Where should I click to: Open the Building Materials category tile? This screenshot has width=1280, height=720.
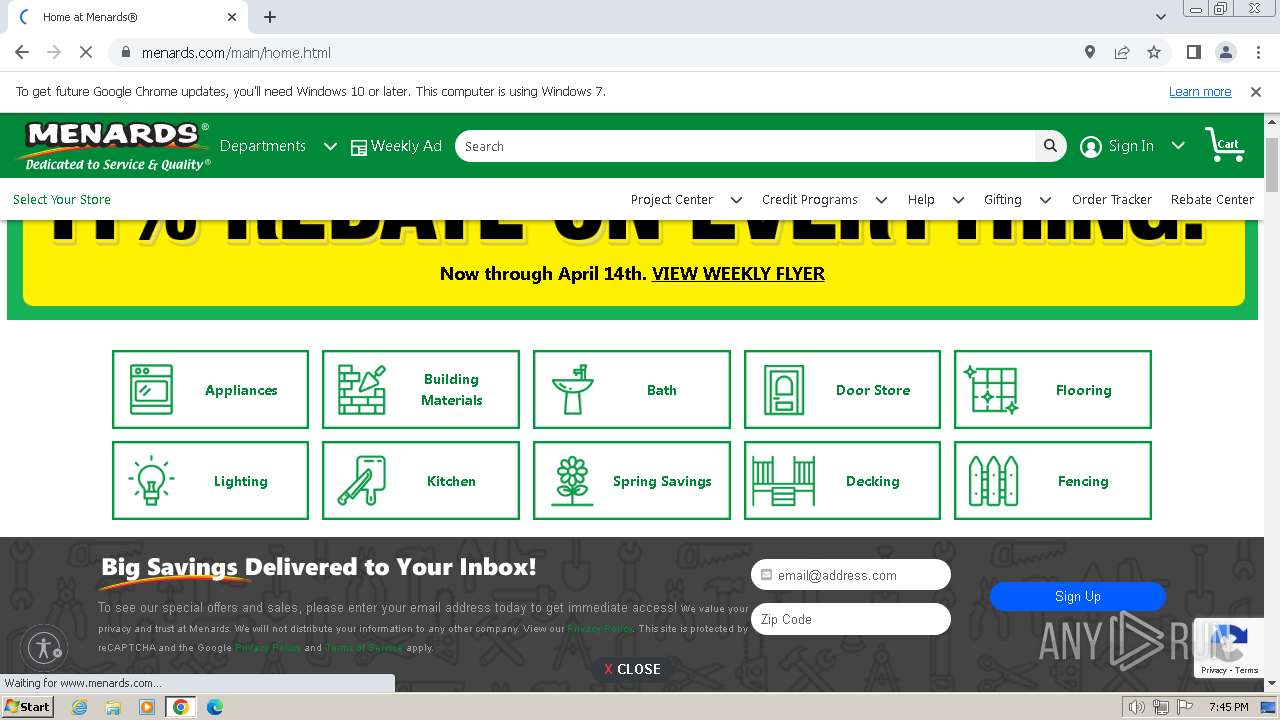421,390
